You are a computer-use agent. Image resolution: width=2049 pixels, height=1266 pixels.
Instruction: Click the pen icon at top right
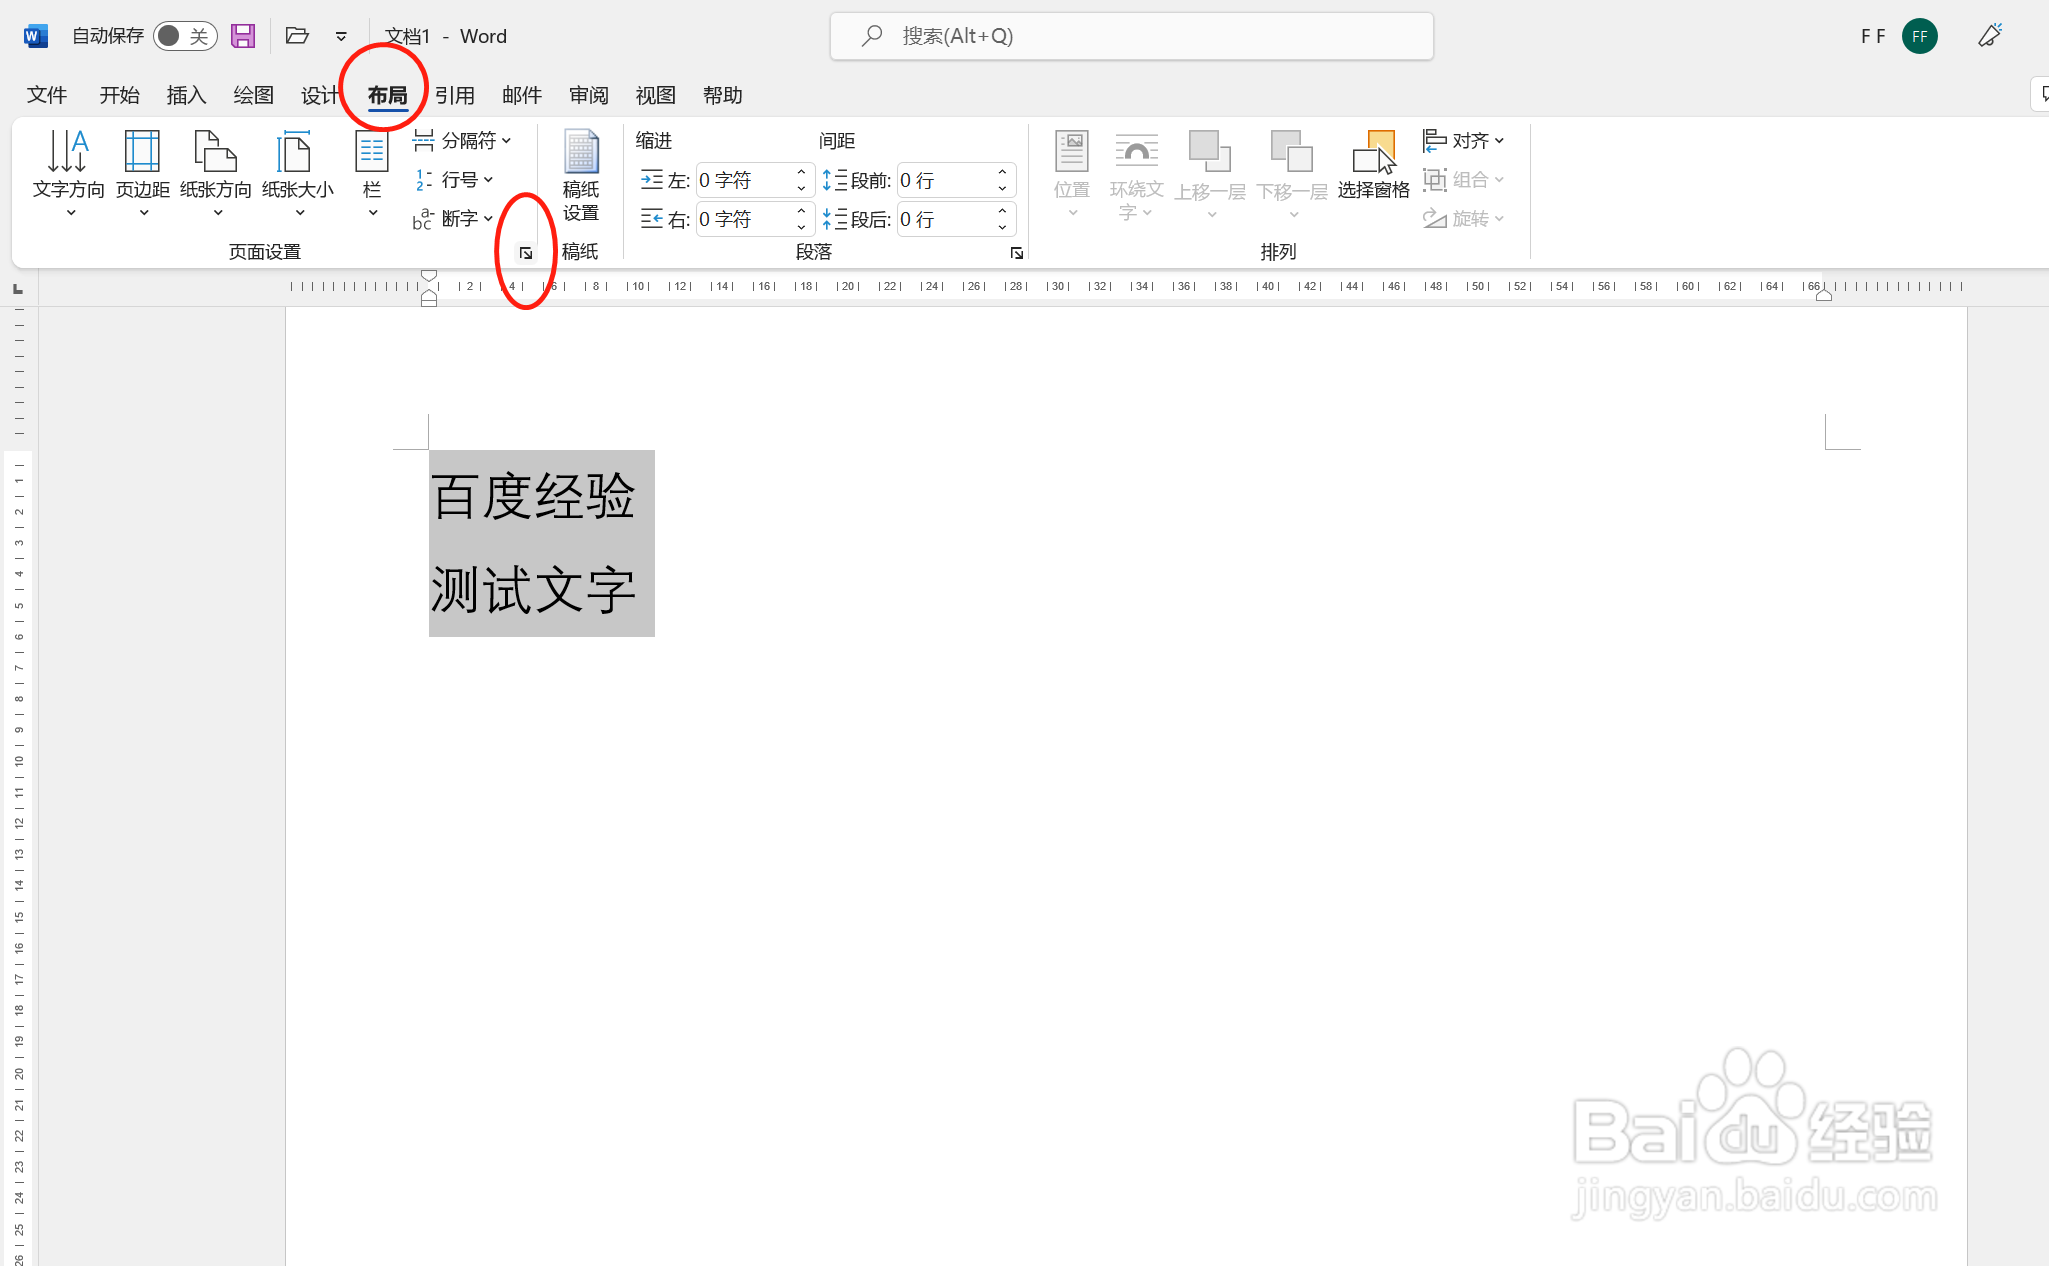pos(1990,36)
